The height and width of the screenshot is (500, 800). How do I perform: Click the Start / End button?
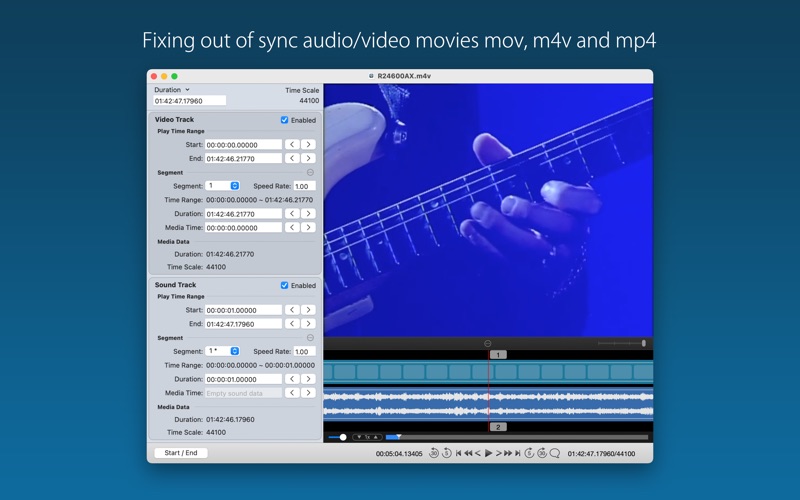tap(181, 453)
